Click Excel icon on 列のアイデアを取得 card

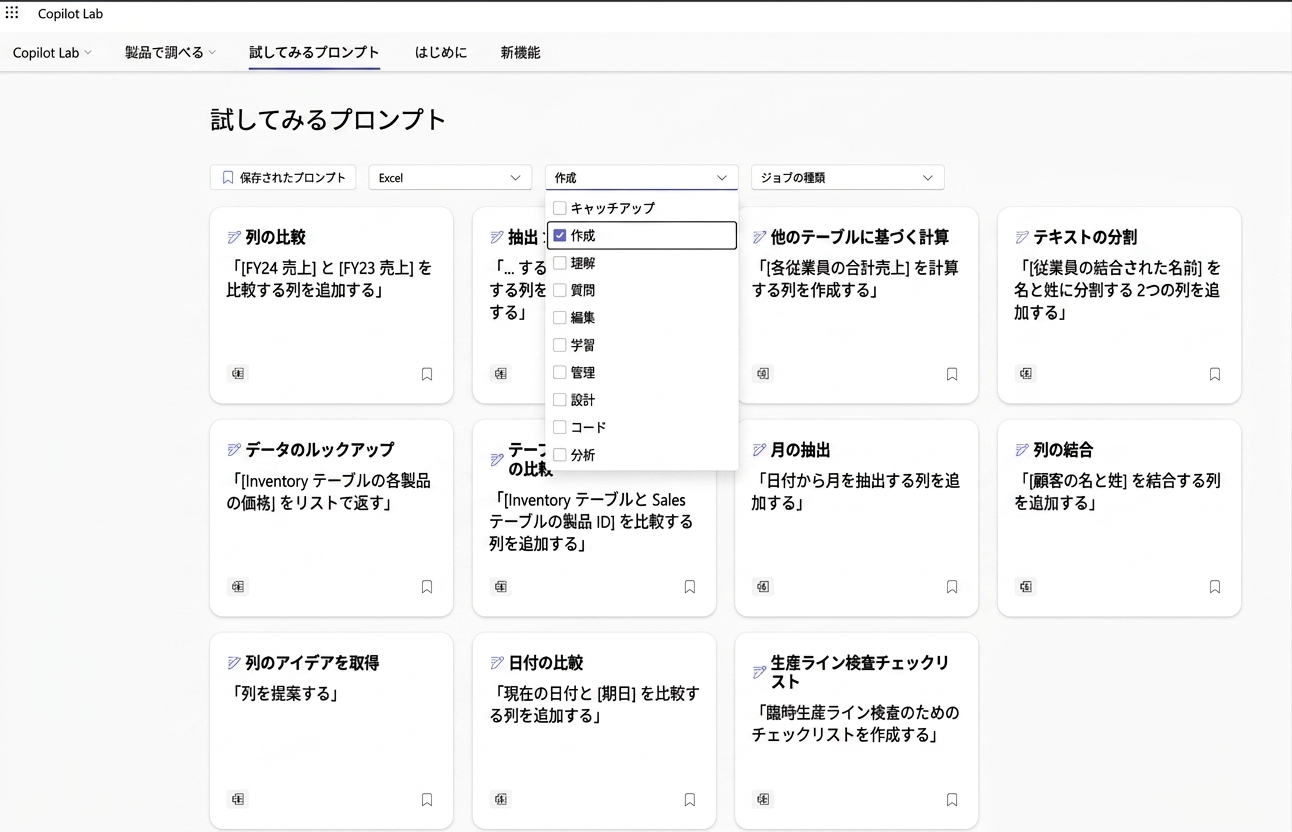pos(238,799)
